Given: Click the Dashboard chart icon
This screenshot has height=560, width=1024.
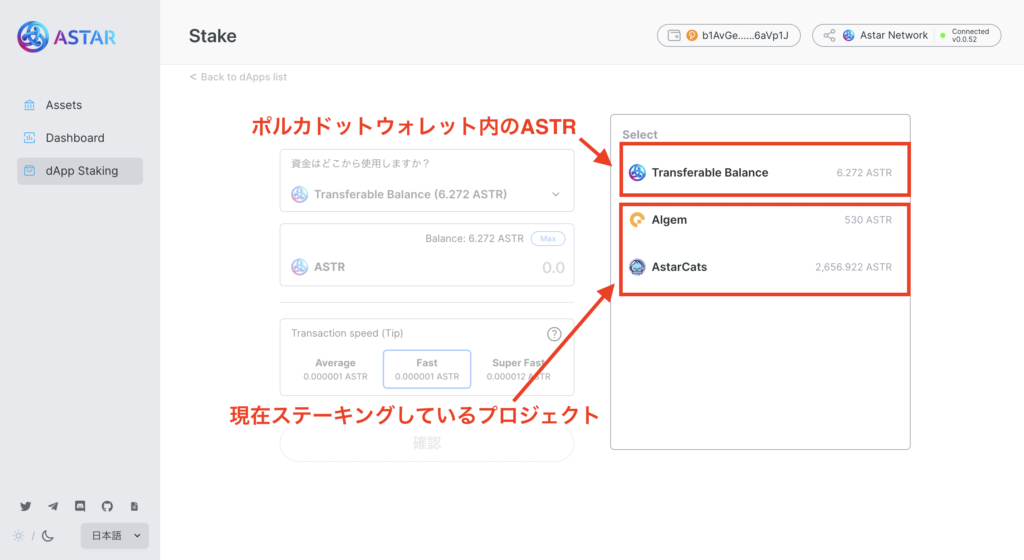Looking at the screenshot, I should pyautogui.click(x=29, y=138).
